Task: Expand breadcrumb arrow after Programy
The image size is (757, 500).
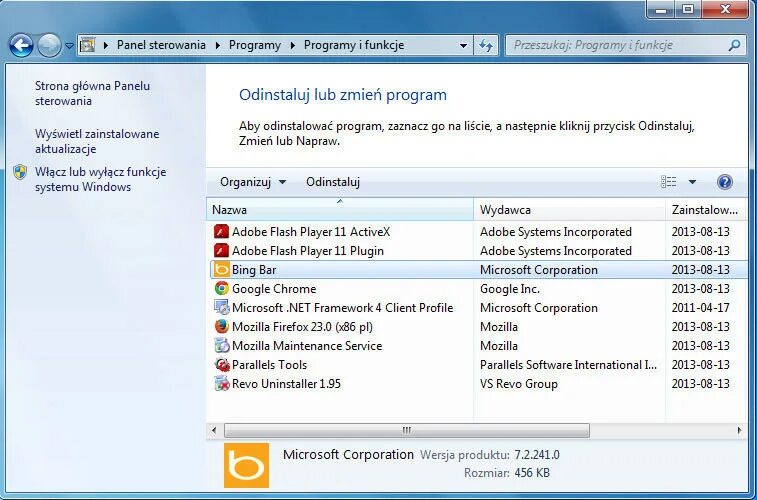Action: click(x=293, y=45)
